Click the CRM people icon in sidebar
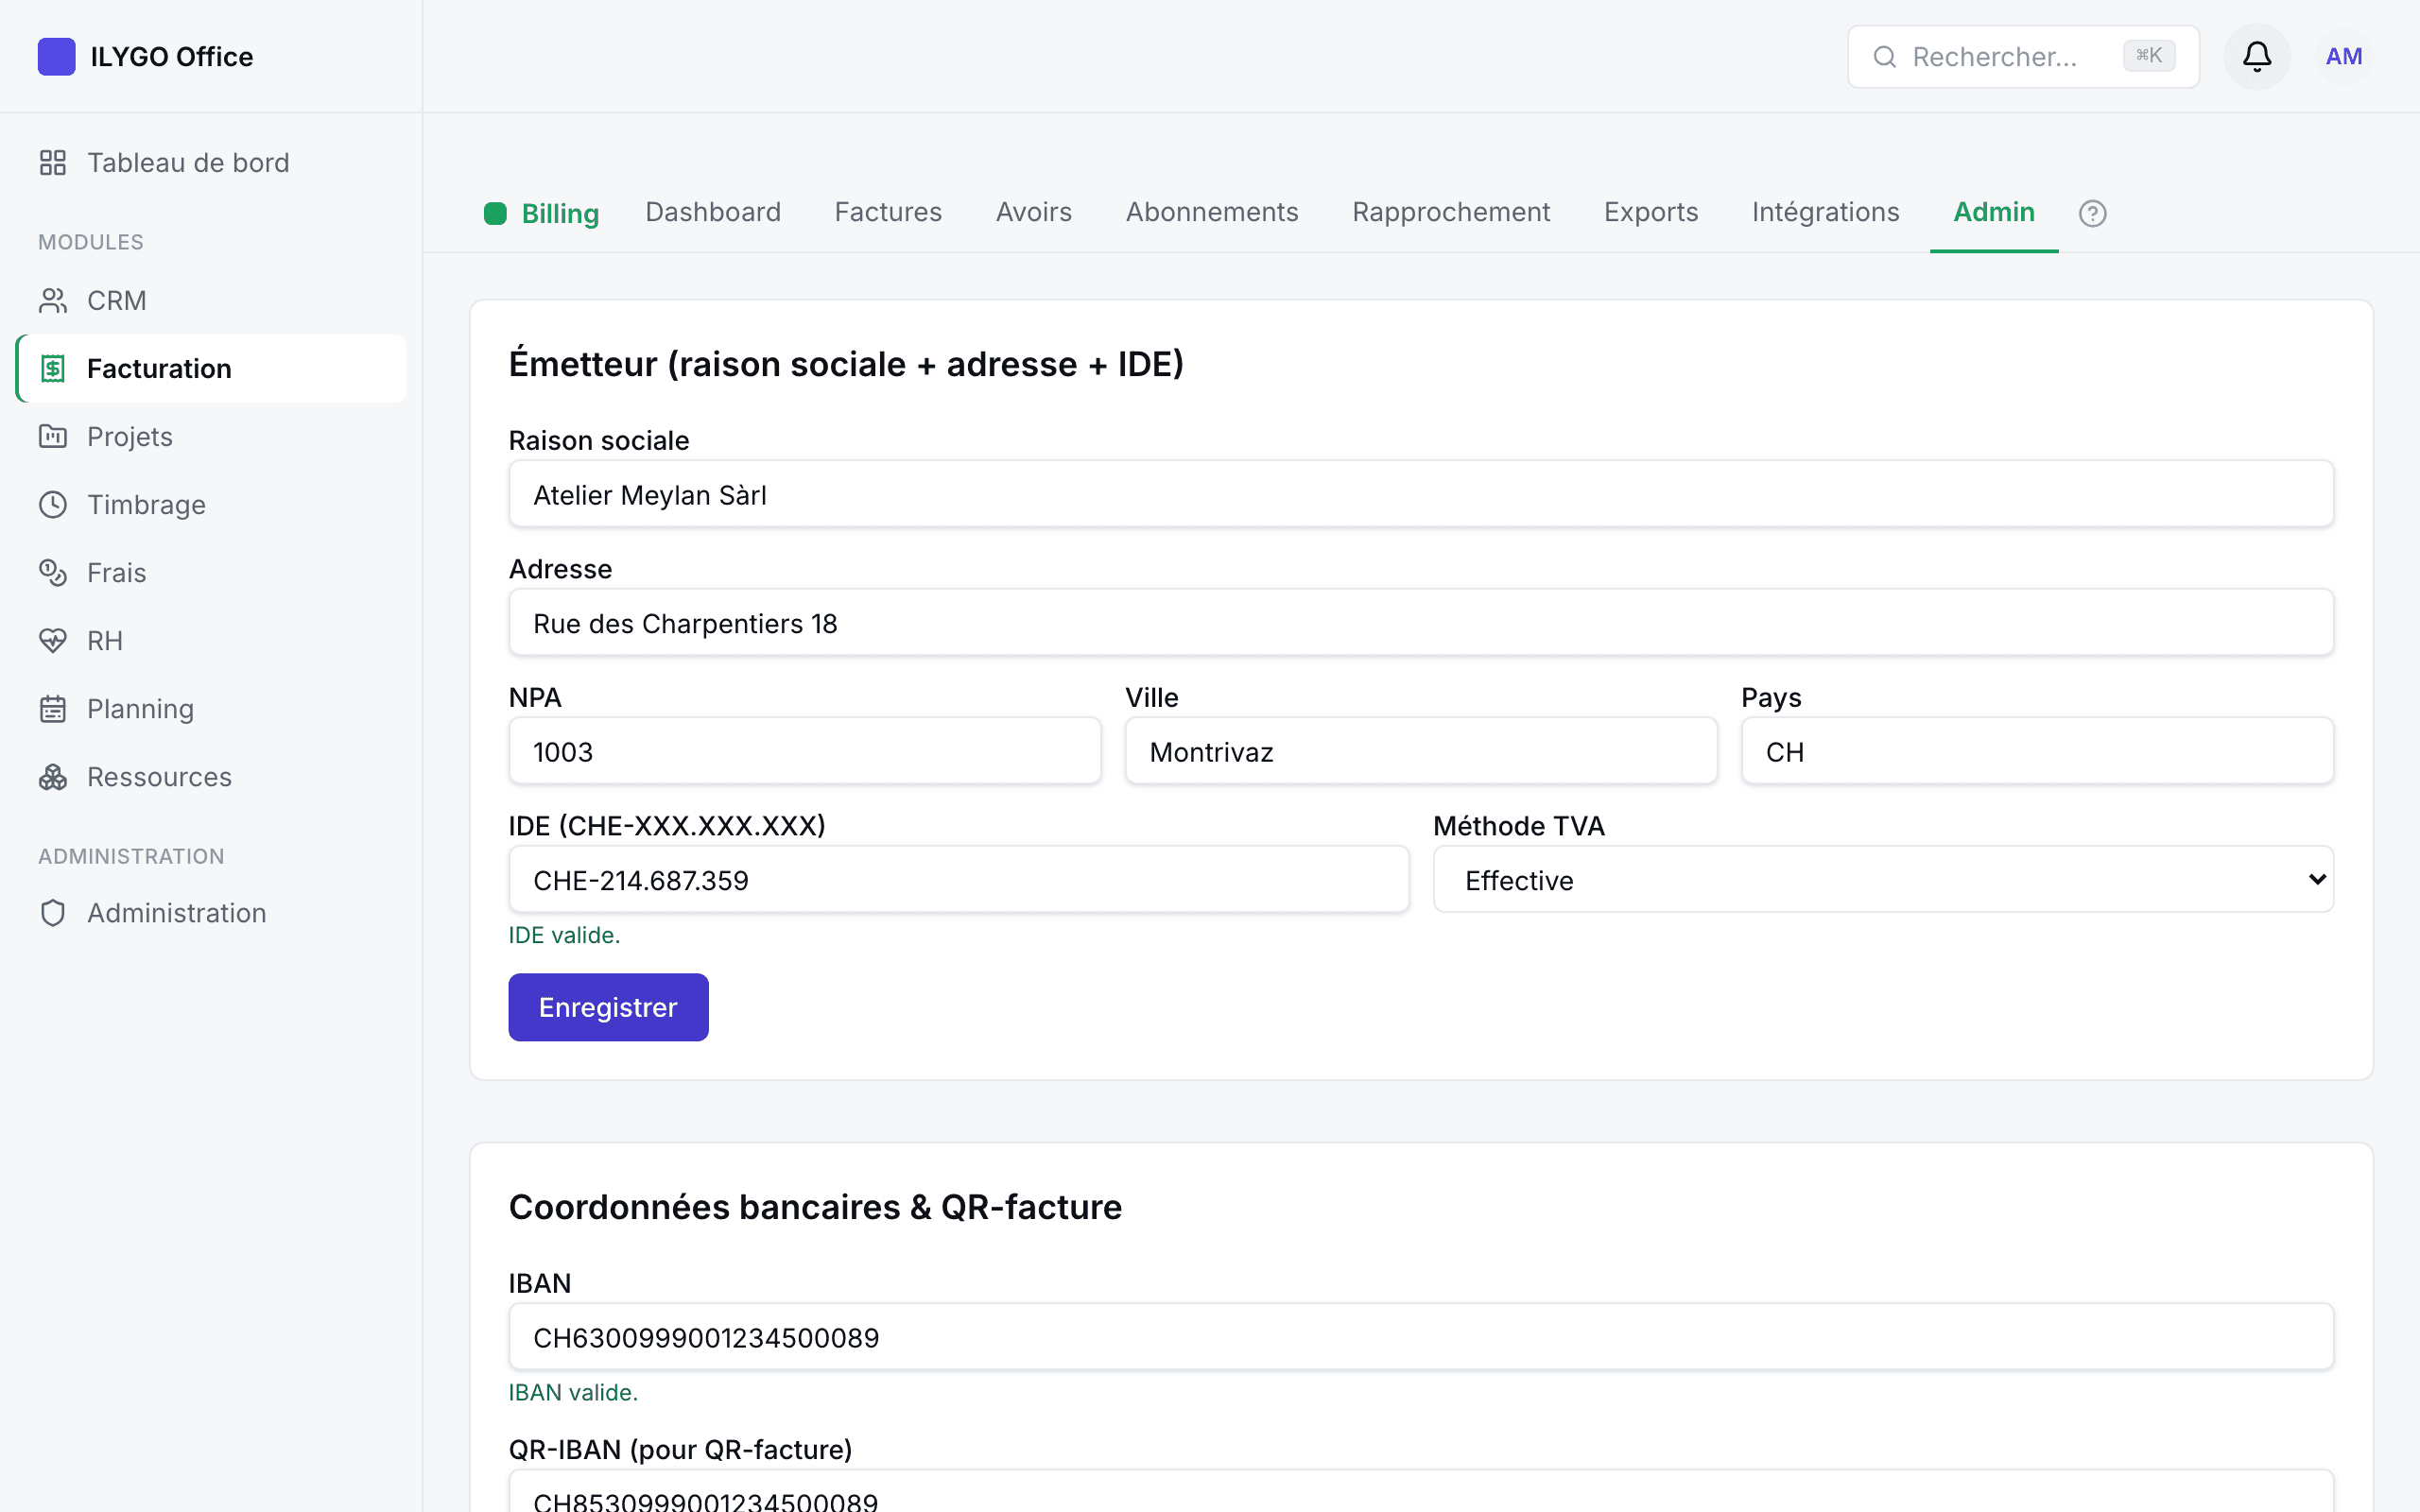 click(x=53, y=300)
